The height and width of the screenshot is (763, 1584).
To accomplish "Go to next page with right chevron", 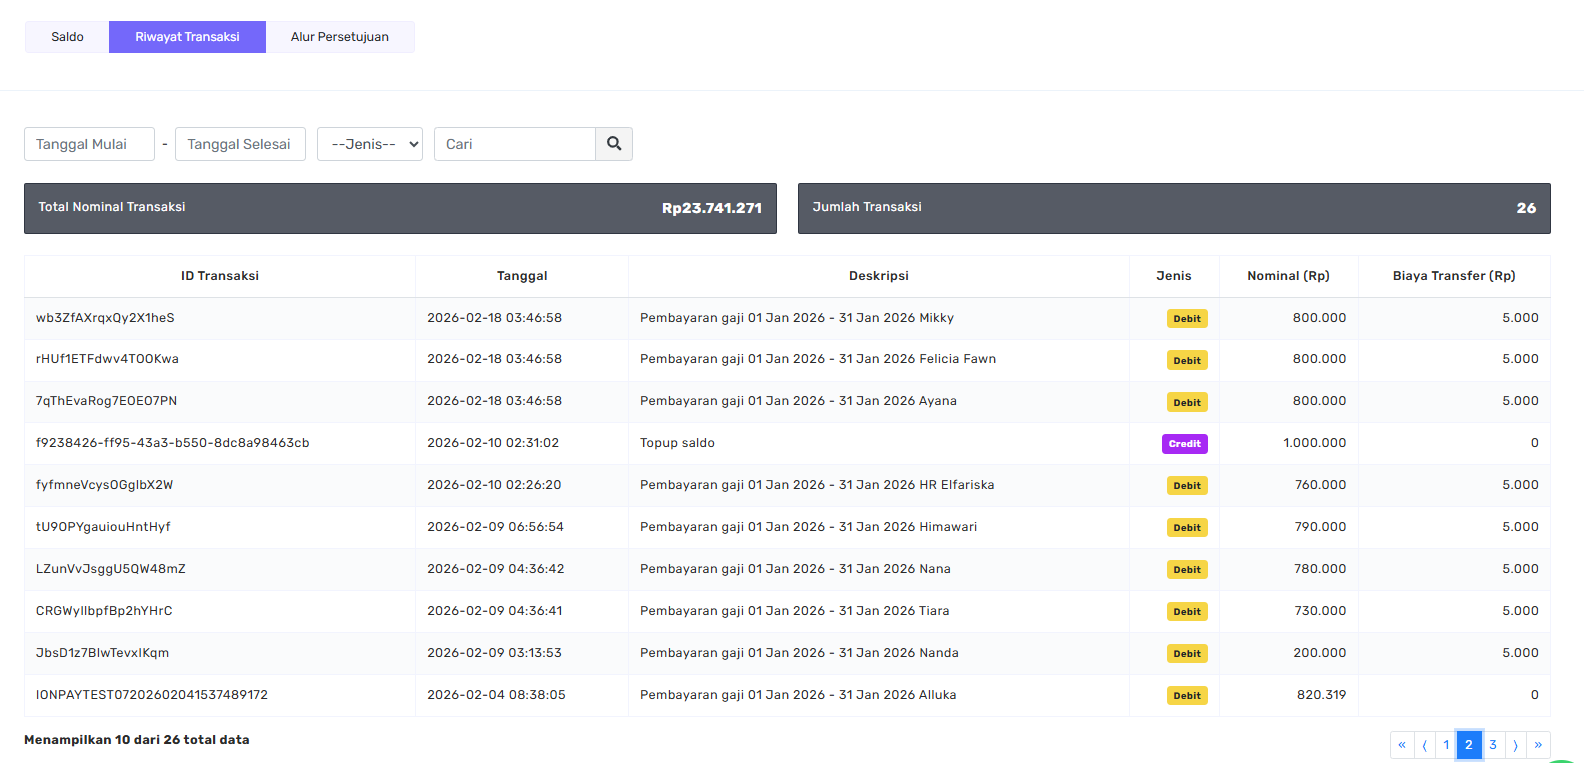I will [1515, 745].
